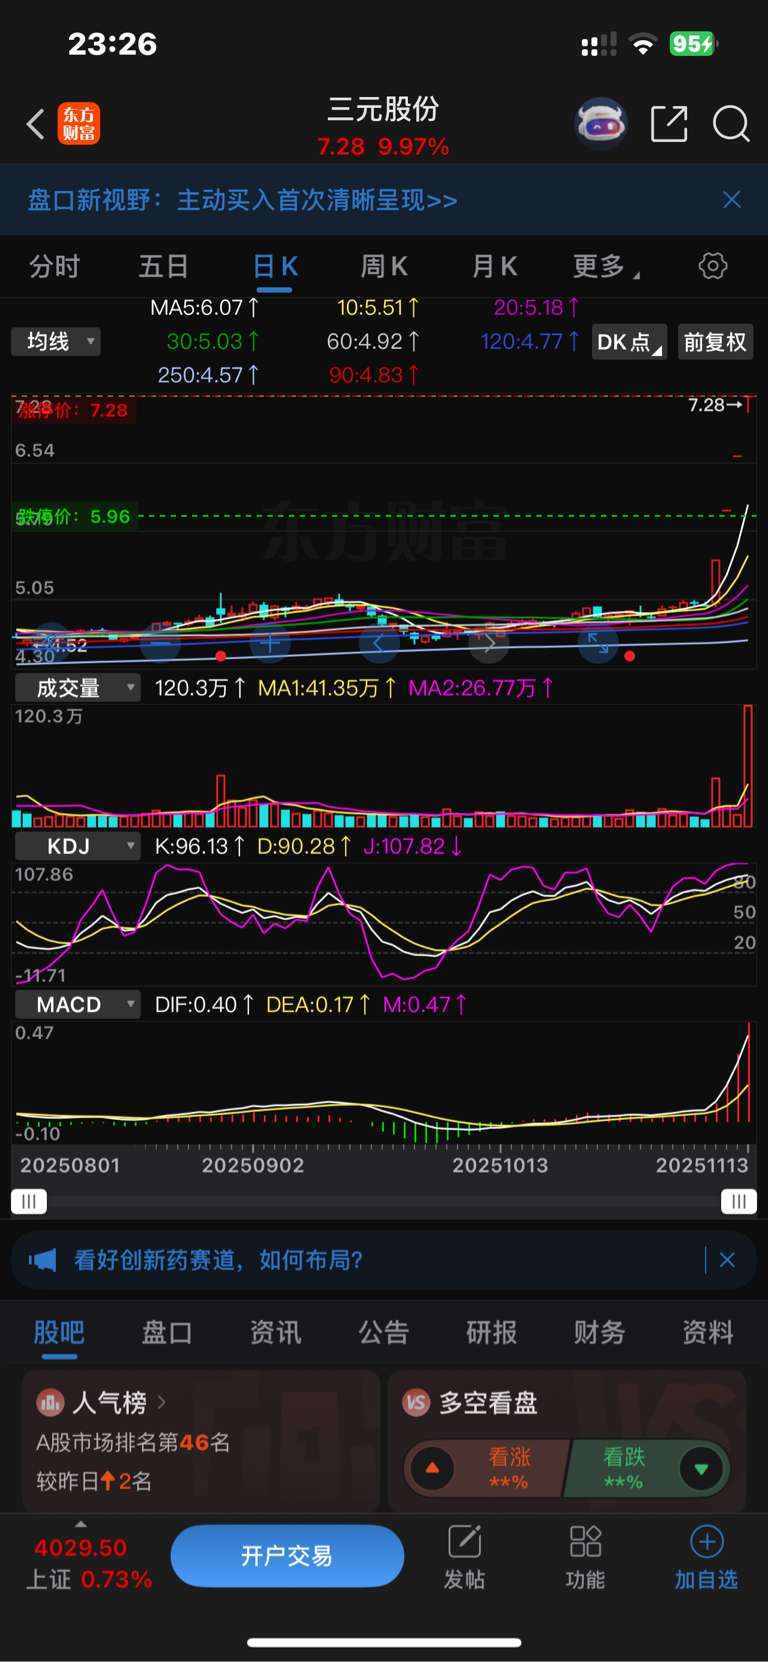This screenshot has height=1662, width=768.
Task: Switch to 周K chart tab
Action: pyautogui.click(x=384, y=266)
